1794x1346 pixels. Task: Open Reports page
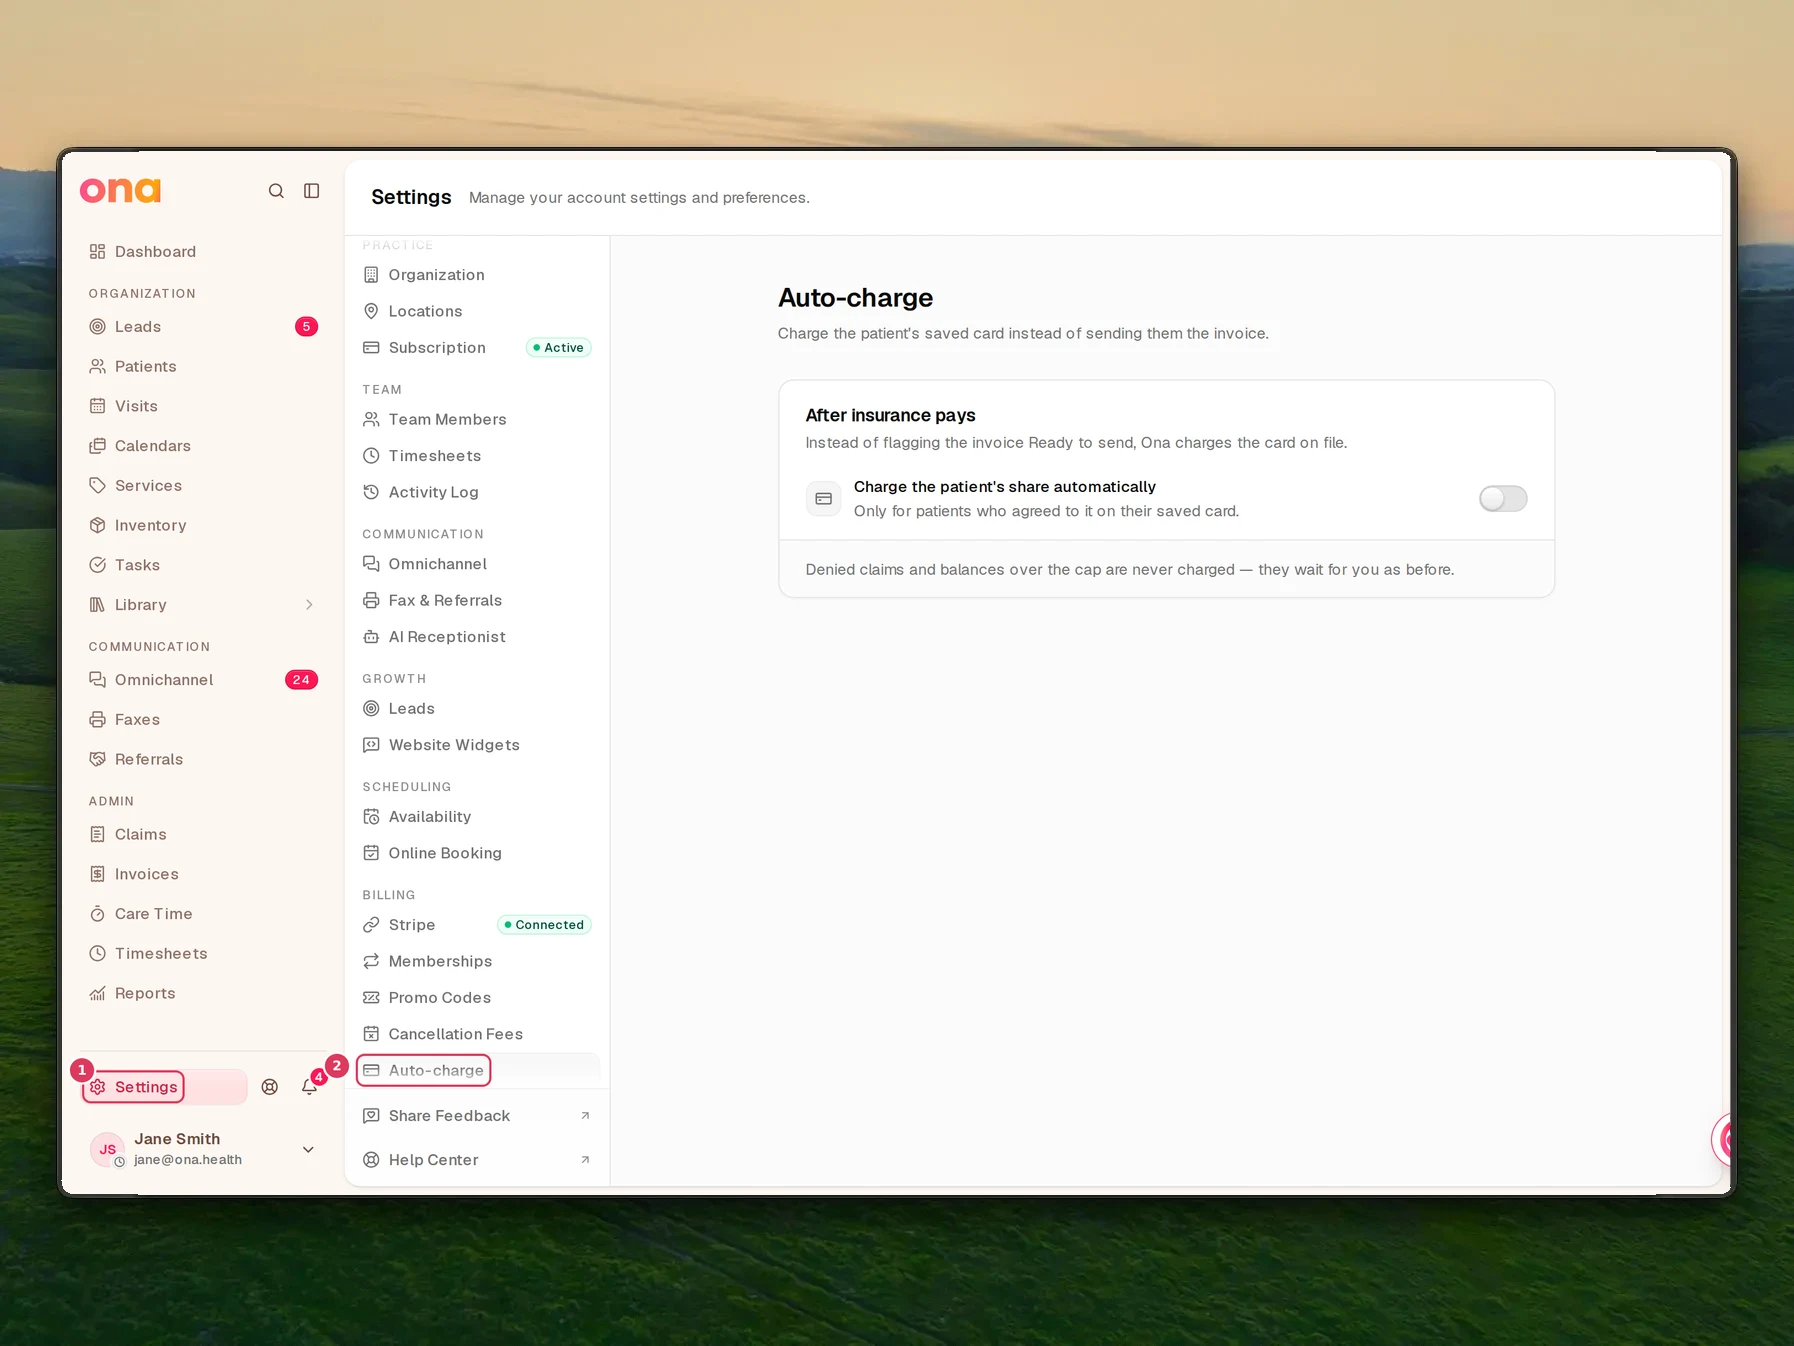[203, 994]
